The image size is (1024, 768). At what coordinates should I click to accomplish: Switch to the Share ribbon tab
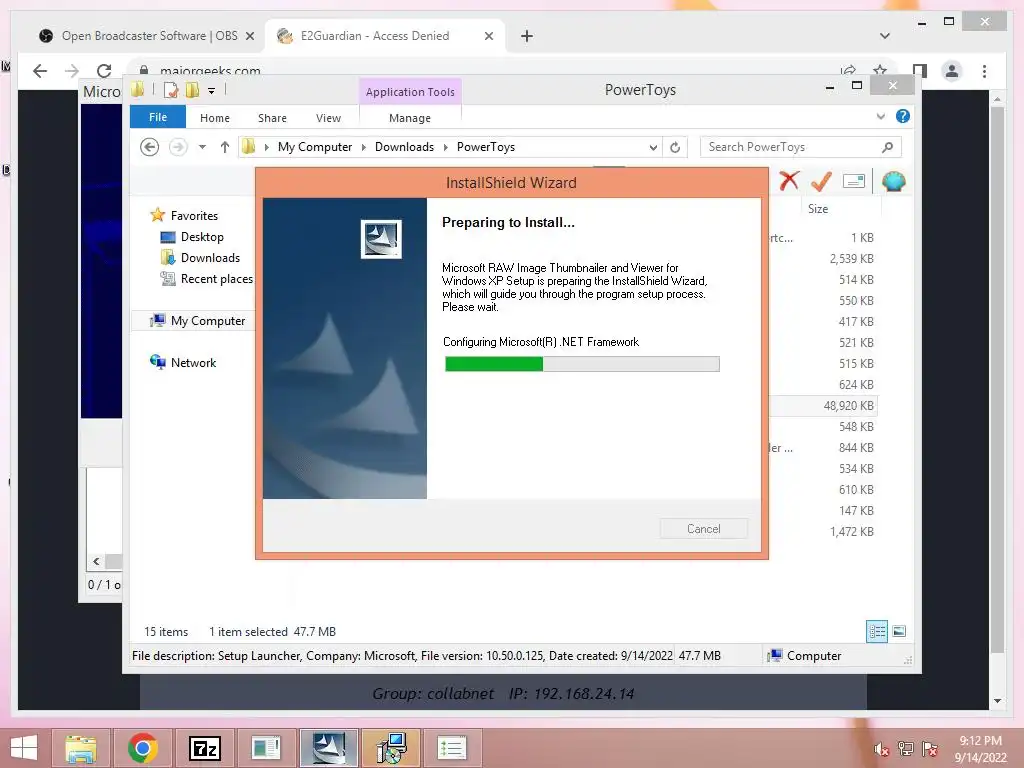point(272,118)
